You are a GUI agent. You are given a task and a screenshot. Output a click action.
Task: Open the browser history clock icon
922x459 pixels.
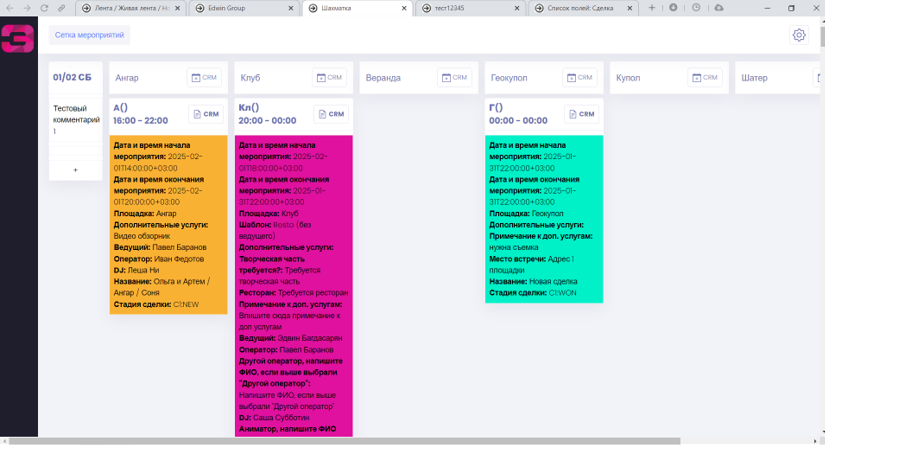click(x=696, y=8)
